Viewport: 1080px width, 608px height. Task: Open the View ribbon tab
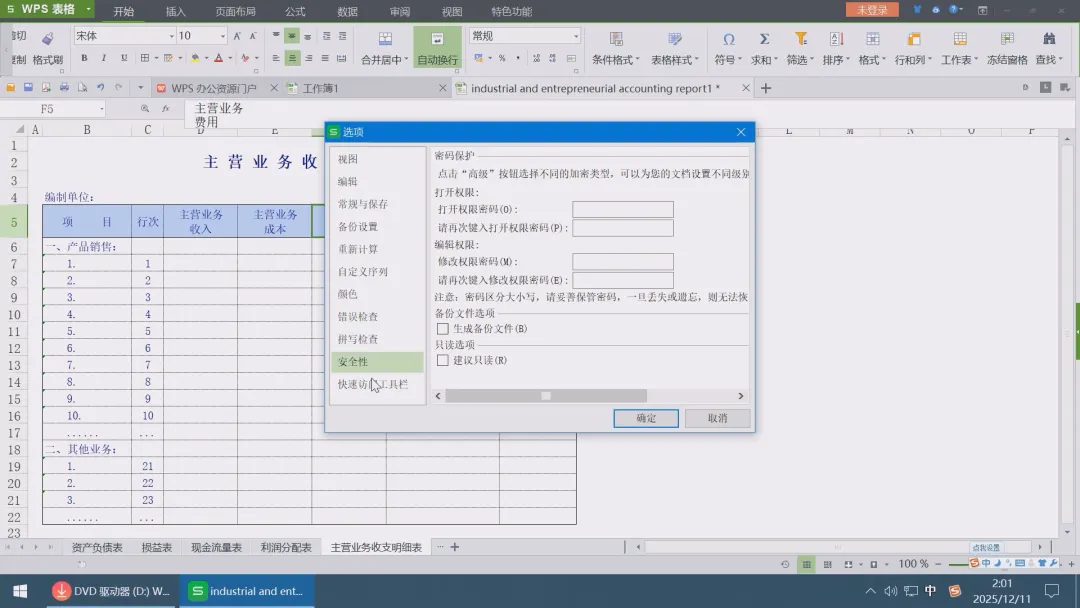(x=452, y=12)
